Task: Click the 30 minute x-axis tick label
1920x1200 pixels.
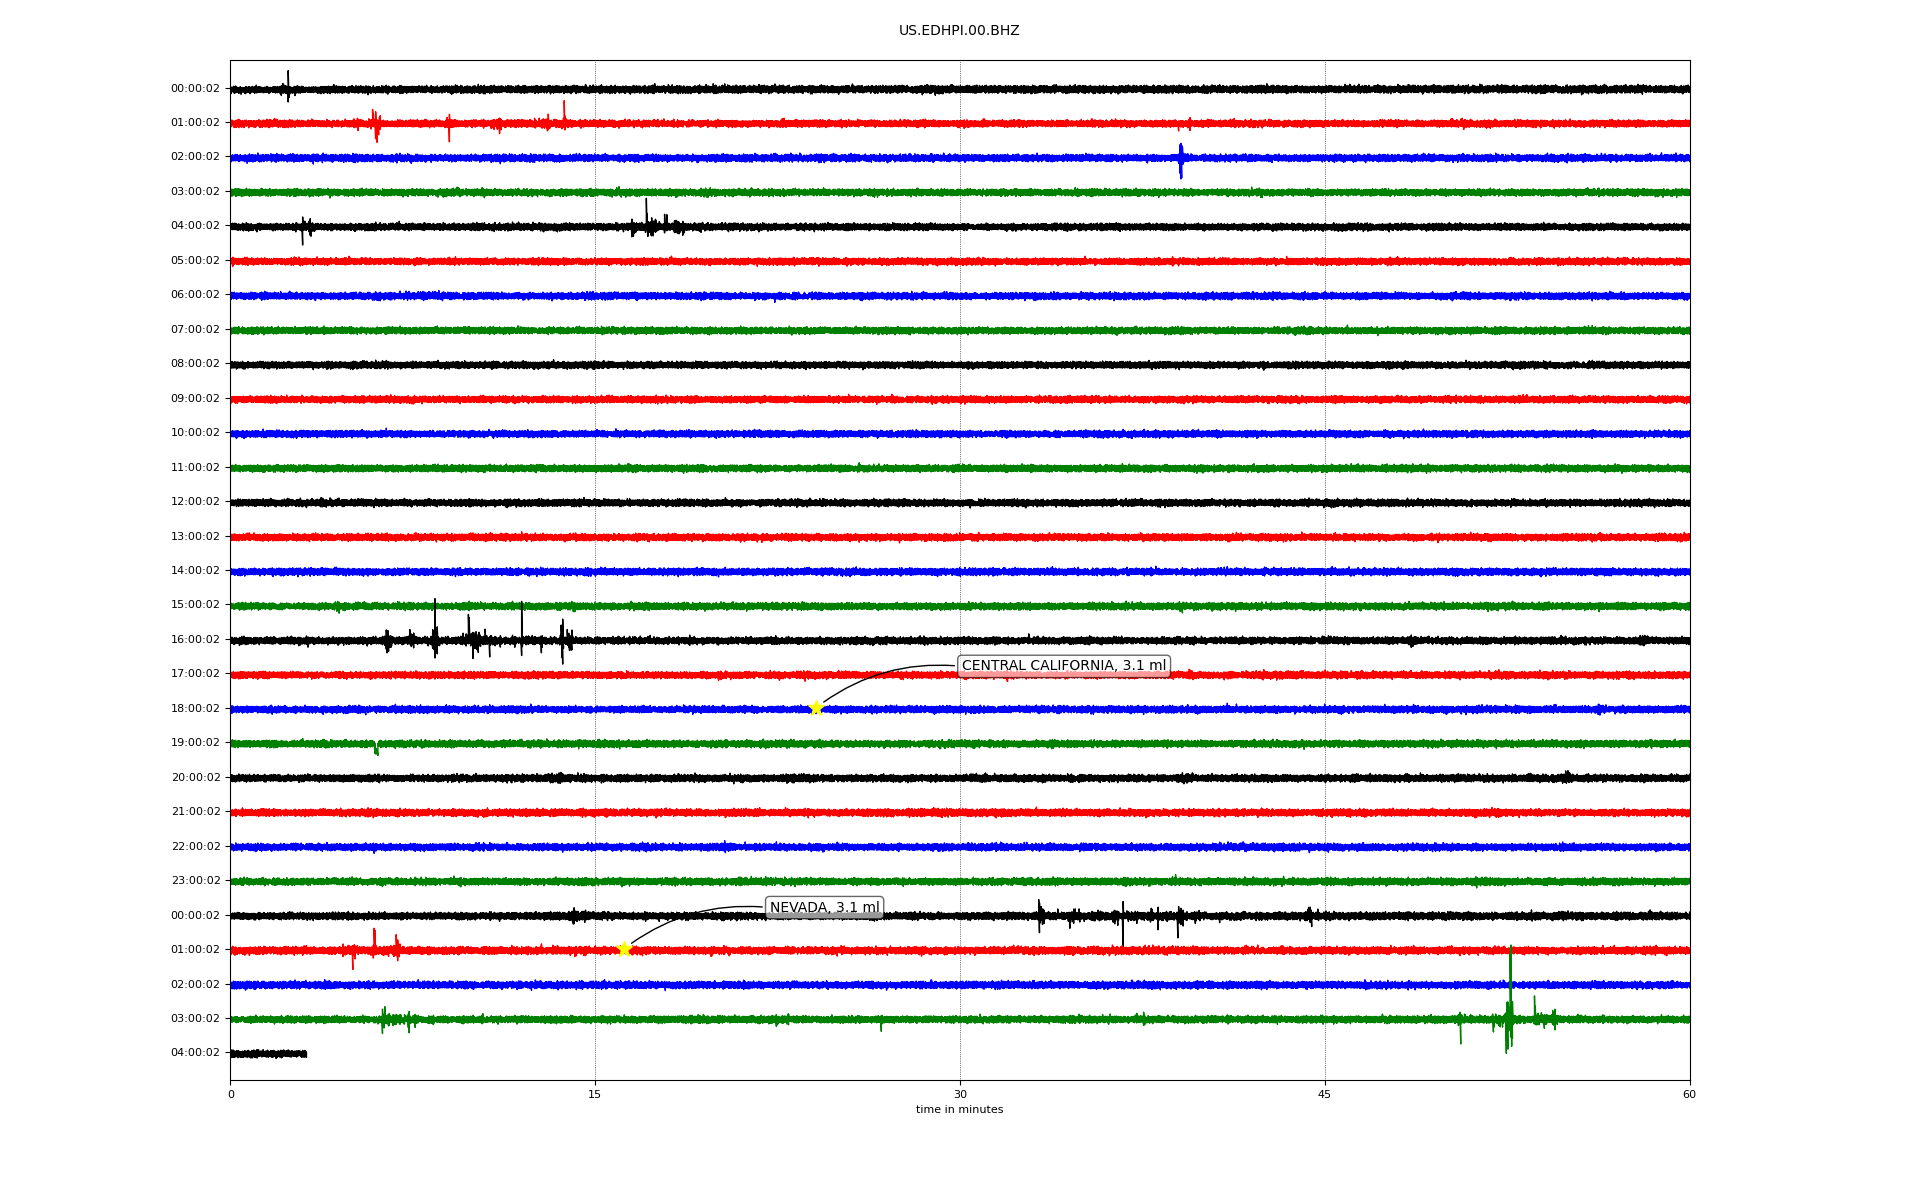Action: (x=960, y=1094)
